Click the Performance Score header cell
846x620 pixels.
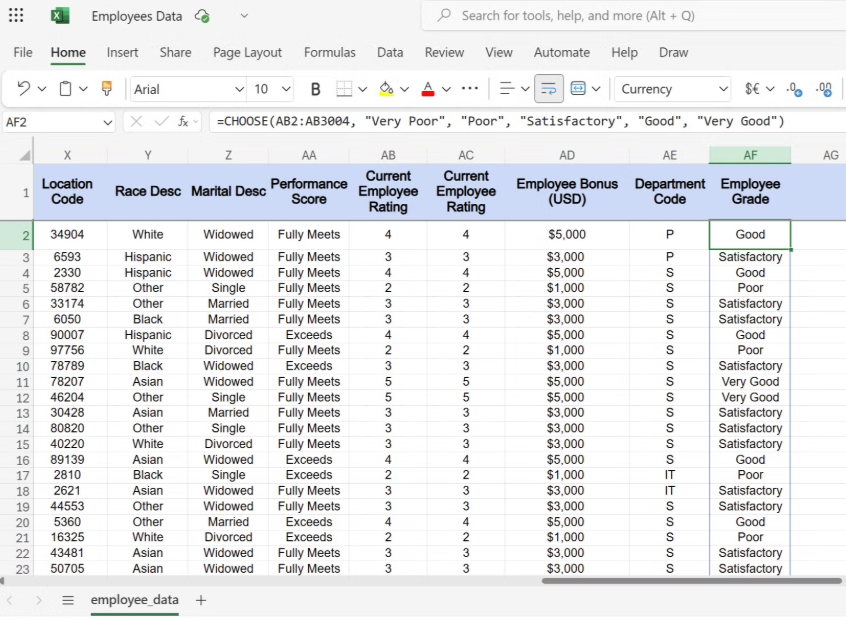pyautogui.click(x=309, y=192)
